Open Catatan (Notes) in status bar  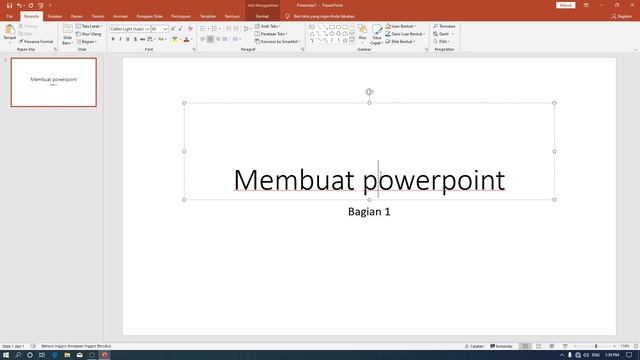pos(474,346)
